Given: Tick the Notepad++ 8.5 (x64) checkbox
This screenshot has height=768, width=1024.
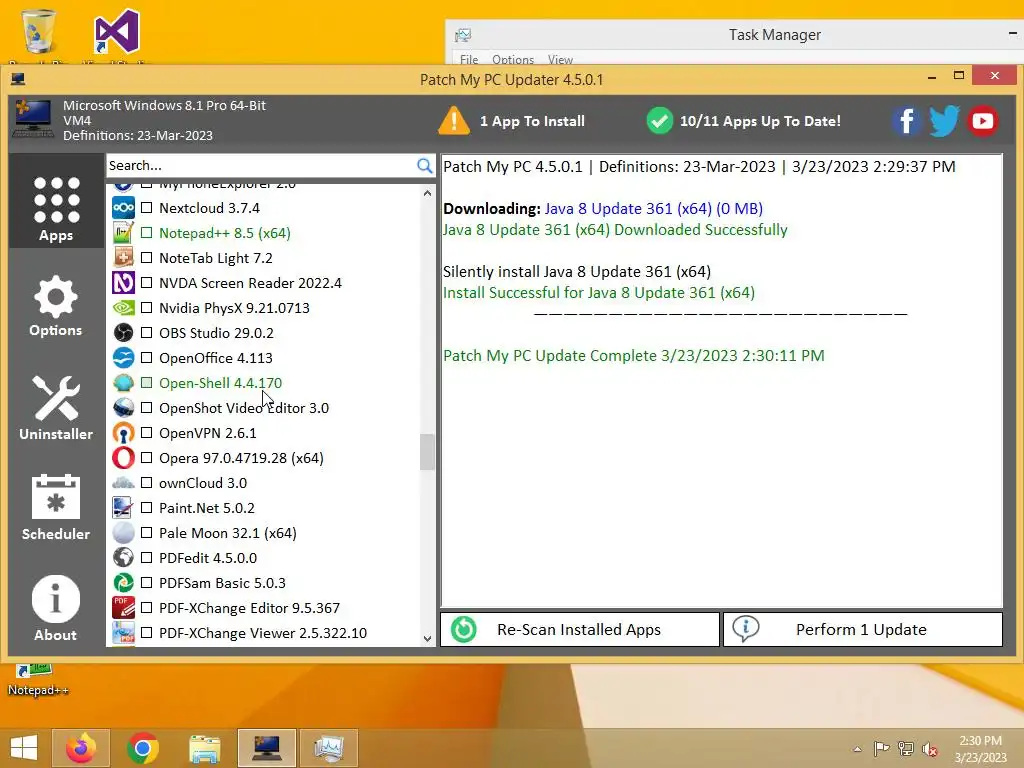Looking at the screenshot, I should pyautogui.click(x=147, y=233).
